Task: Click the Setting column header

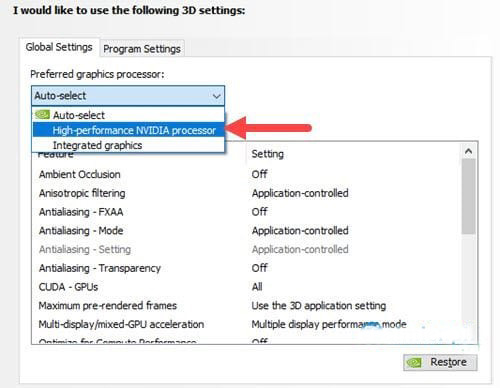Action: point(268,154)
